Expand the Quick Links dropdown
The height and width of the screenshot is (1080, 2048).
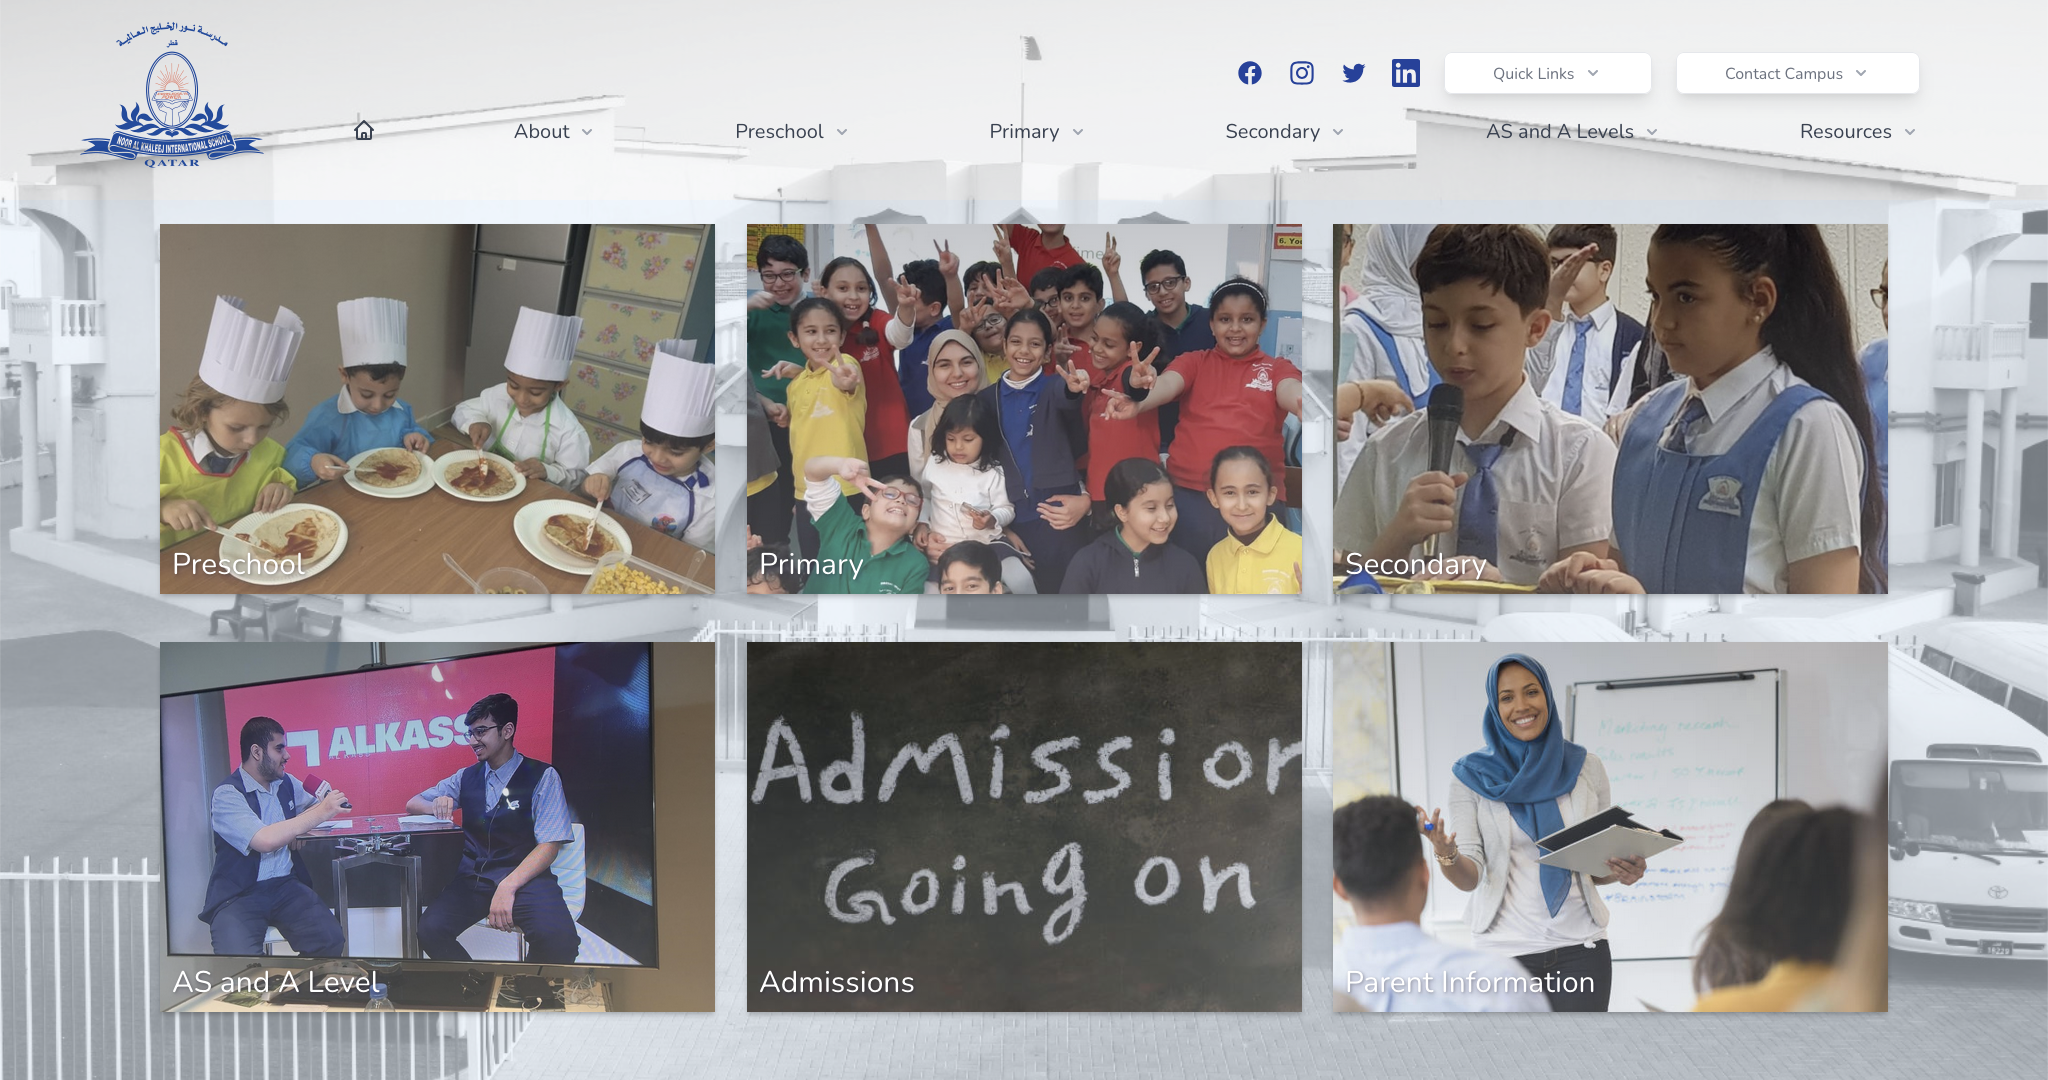pyautogui.click(x=1546, y=73)
